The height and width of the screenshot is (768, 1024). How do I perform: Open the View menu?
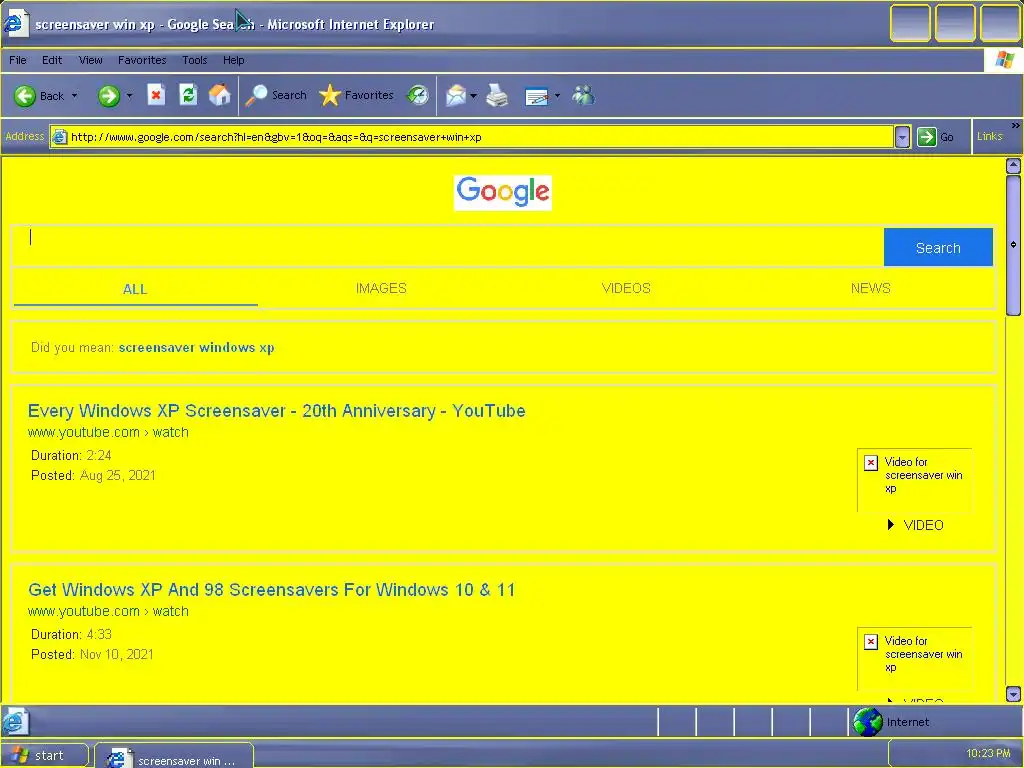[x=90, y=60]
